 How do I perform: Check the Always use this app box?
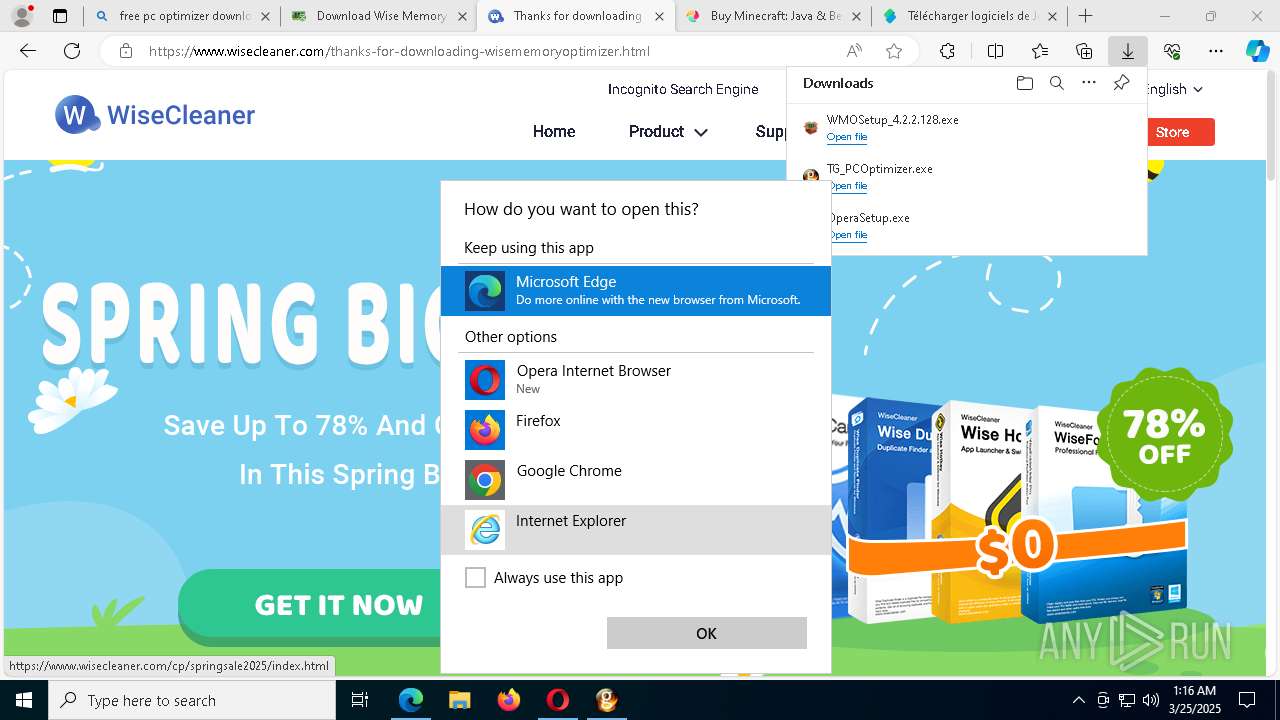[x=476, y=578]
